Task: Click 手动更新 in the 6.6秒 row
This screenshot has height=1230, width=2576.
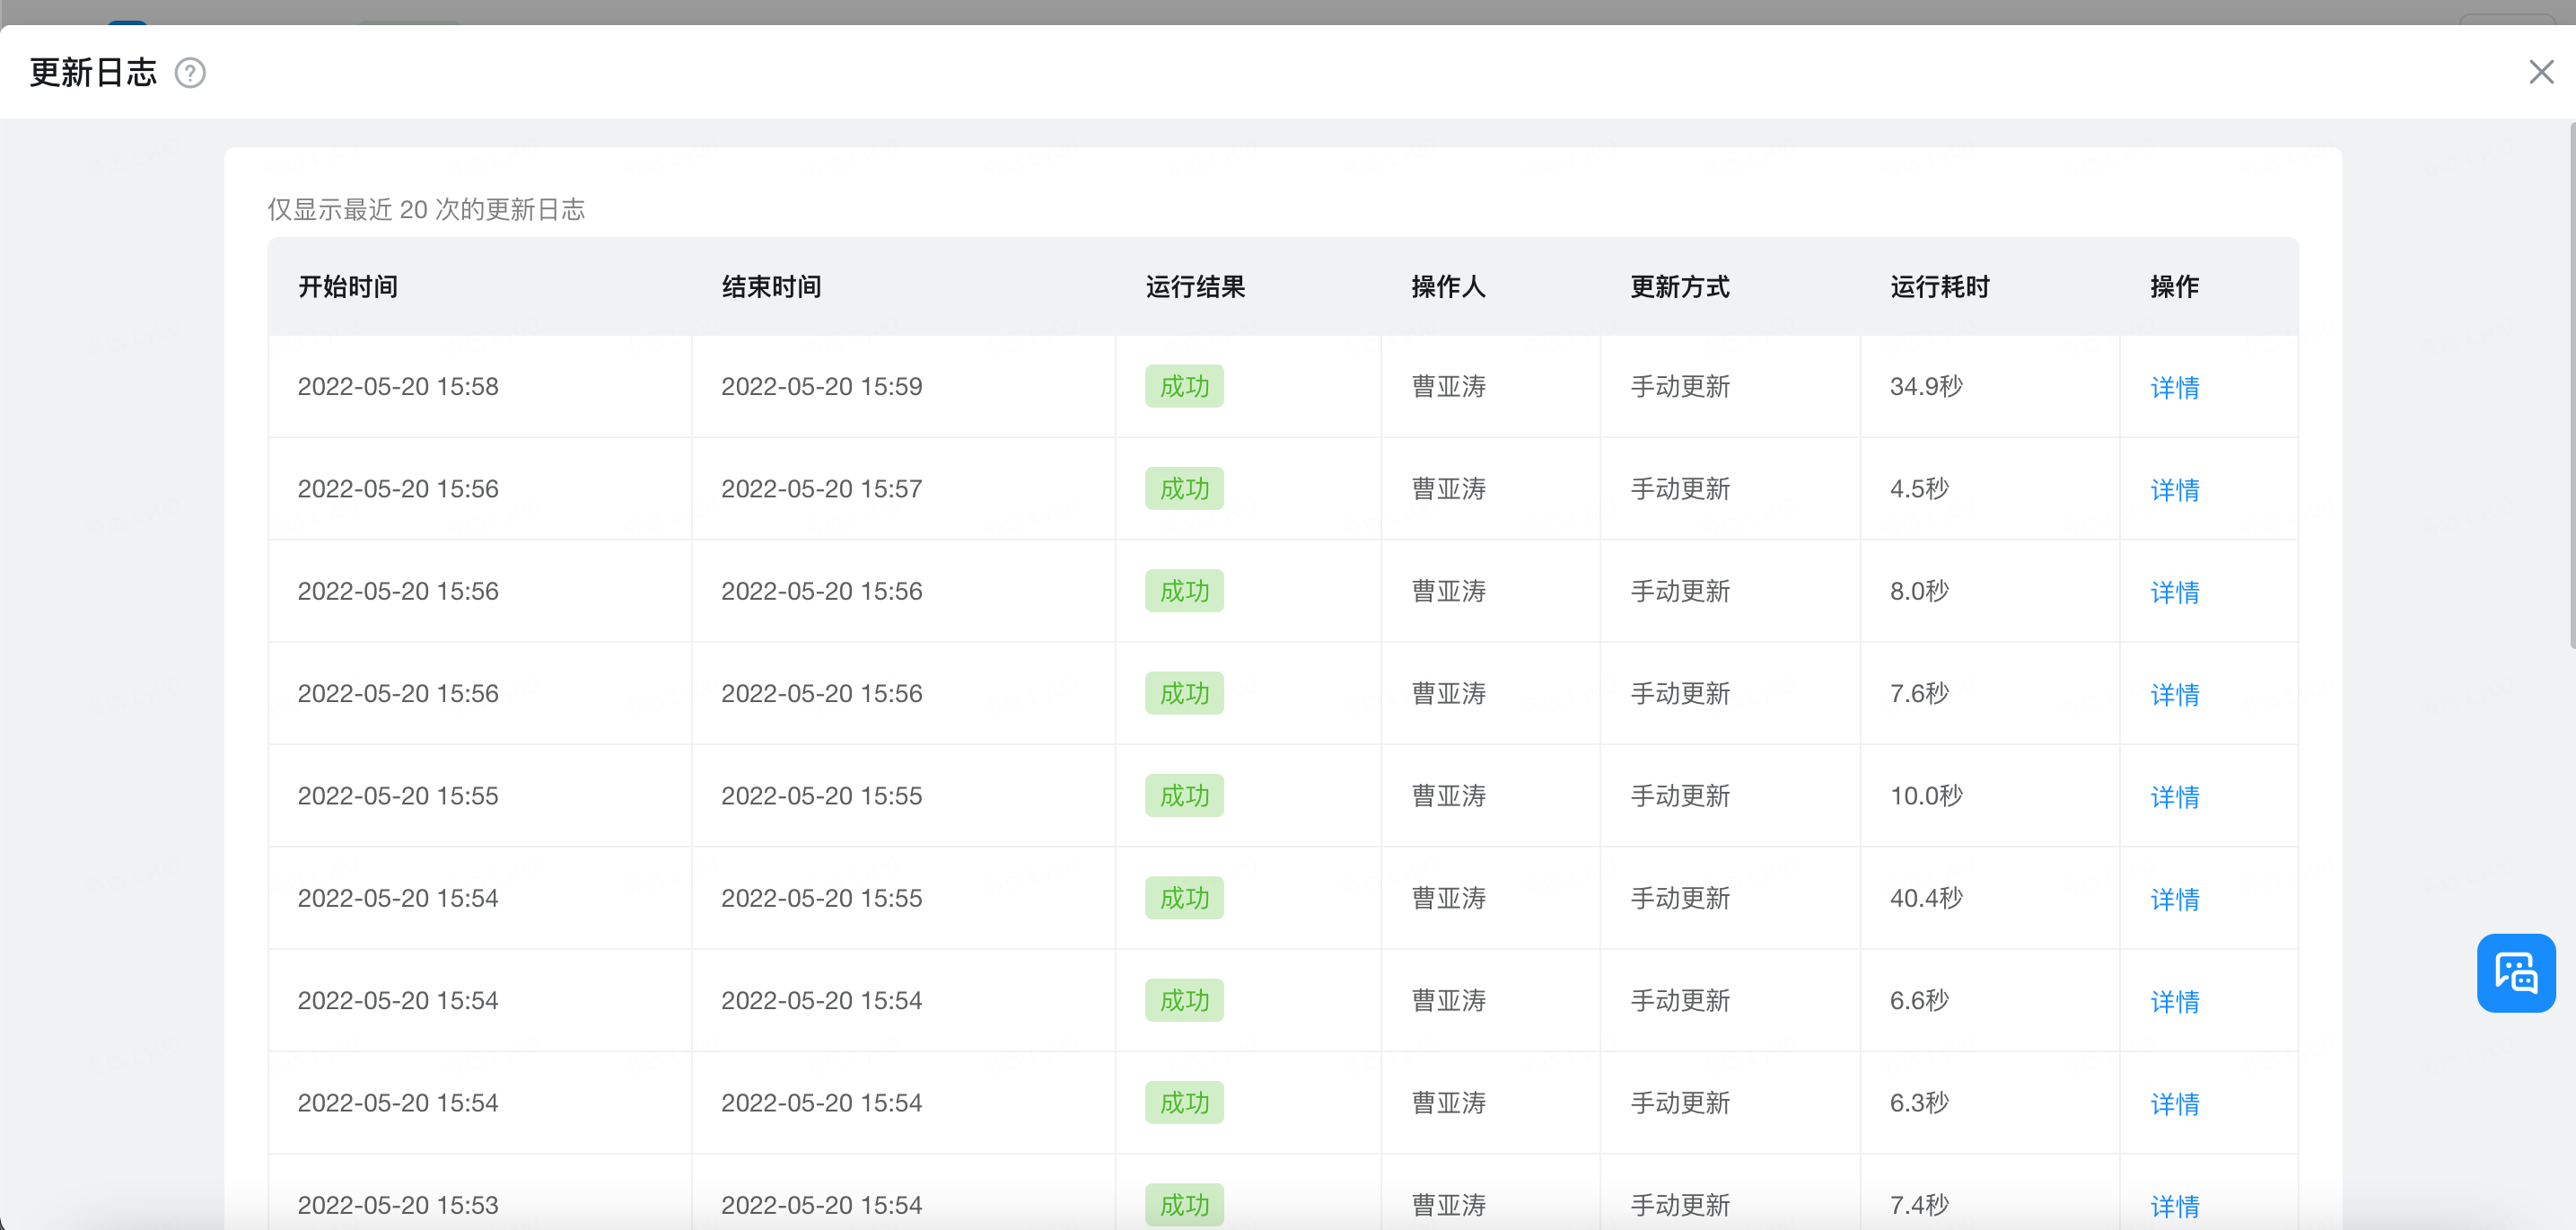Action: click(1680, 1000)
